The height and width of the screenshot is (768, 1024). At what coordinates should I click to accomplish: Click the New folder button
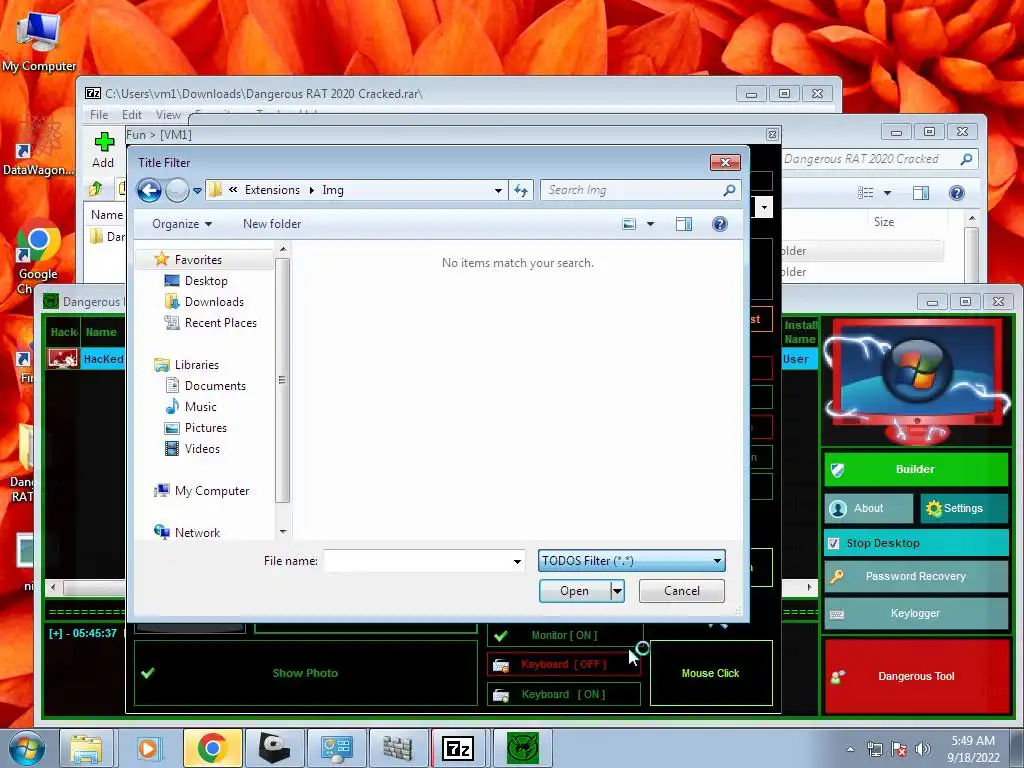click(x=272, y=224)
